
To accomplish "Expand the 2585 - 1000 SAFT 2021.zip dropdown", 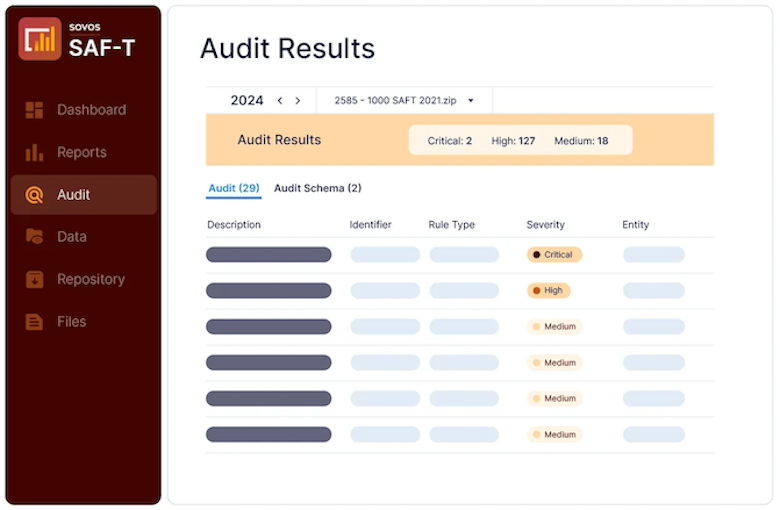I will 404,101.
